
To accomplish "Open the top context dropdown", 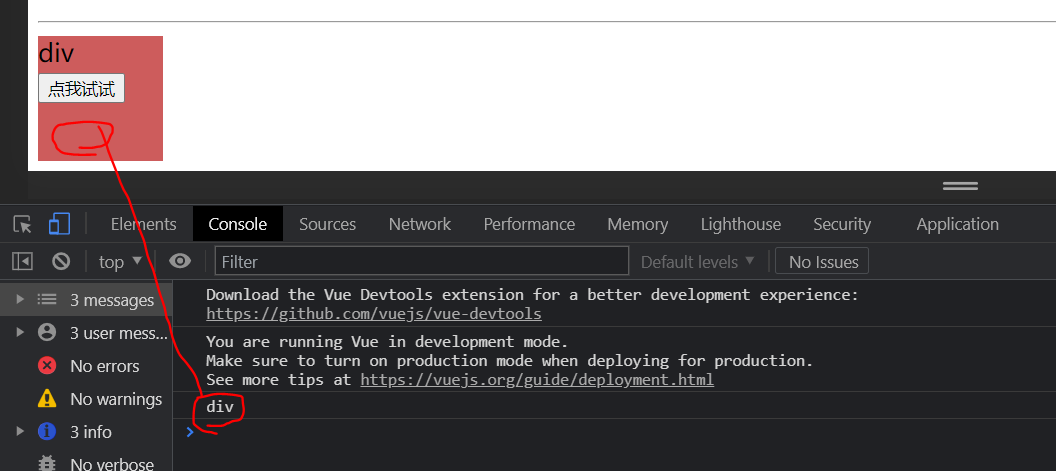I will coord(121,261).
